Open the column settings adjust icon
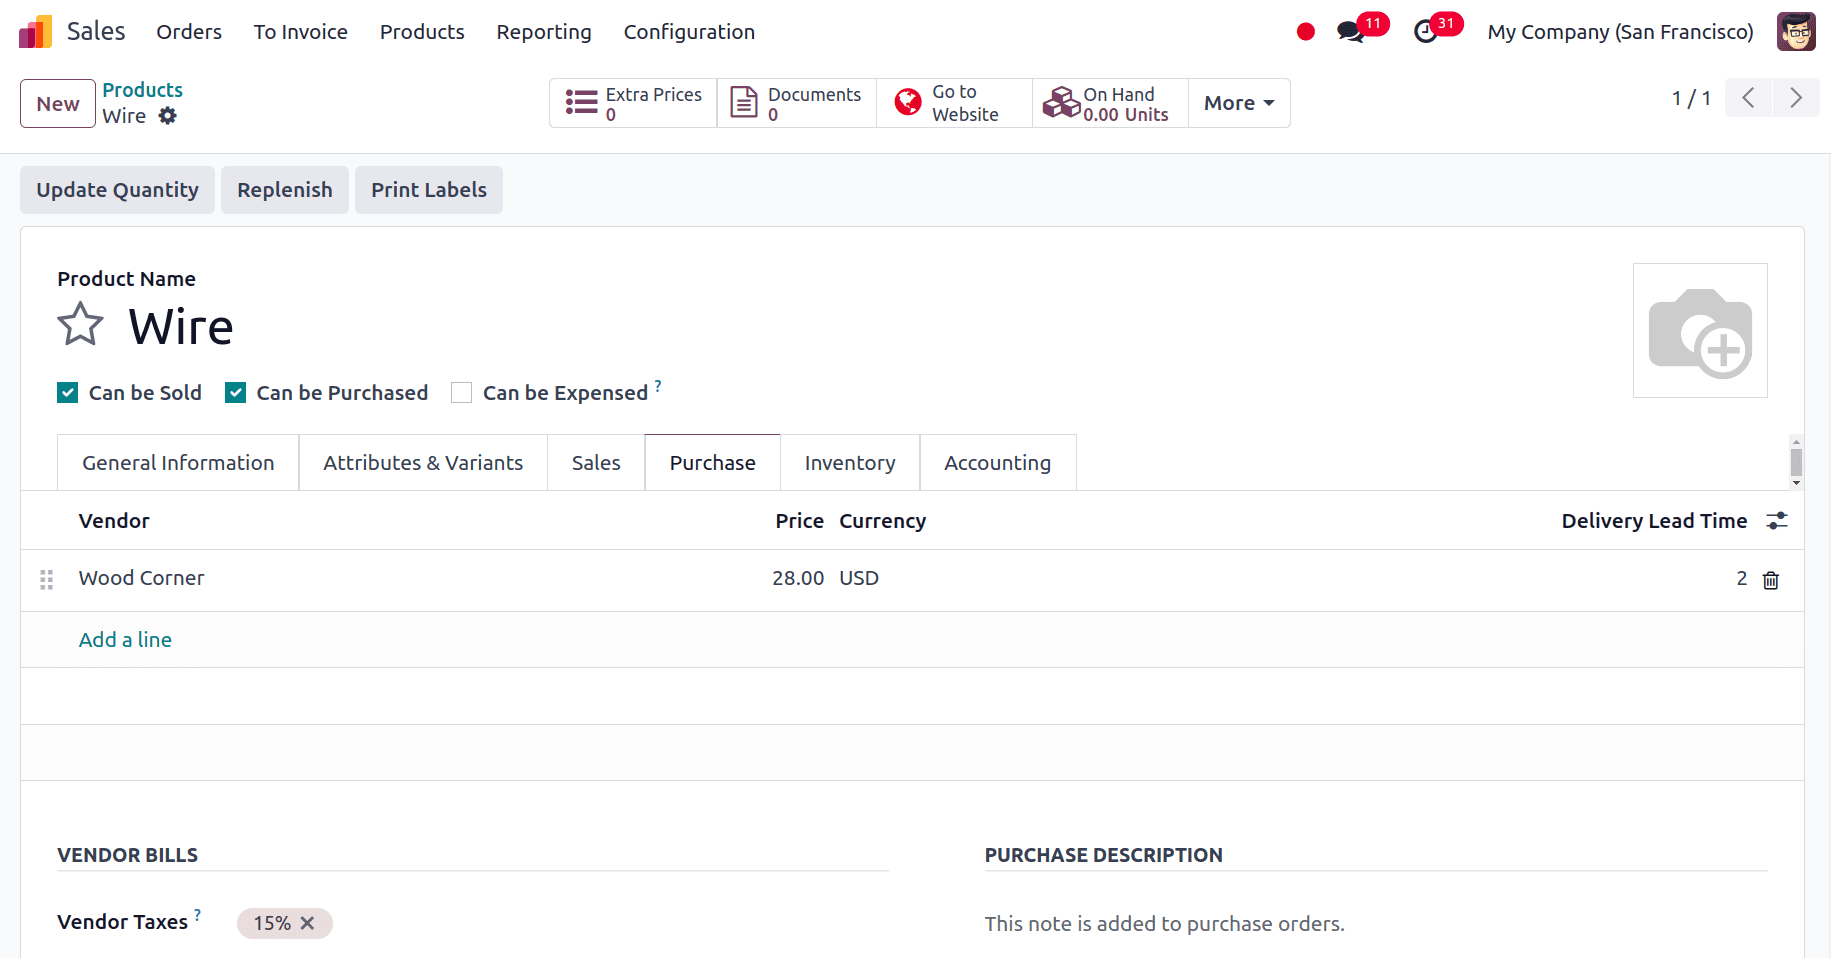1831x958 pixels. (1776, 521)
